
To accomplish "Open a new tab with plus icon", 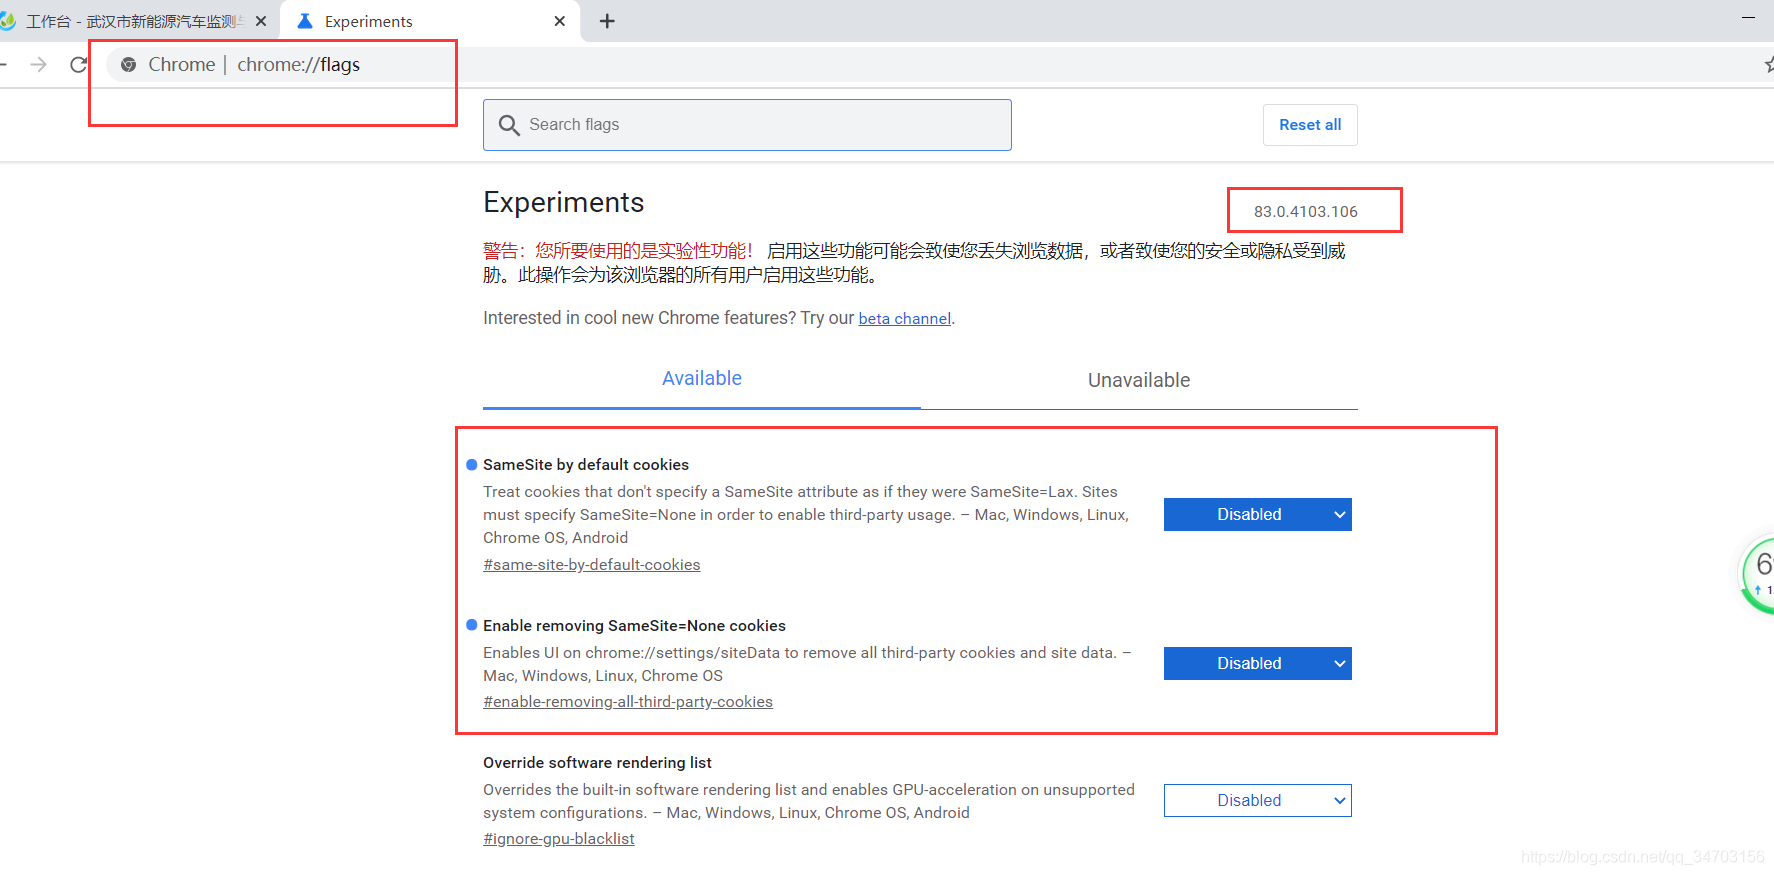I will point(607,21).
